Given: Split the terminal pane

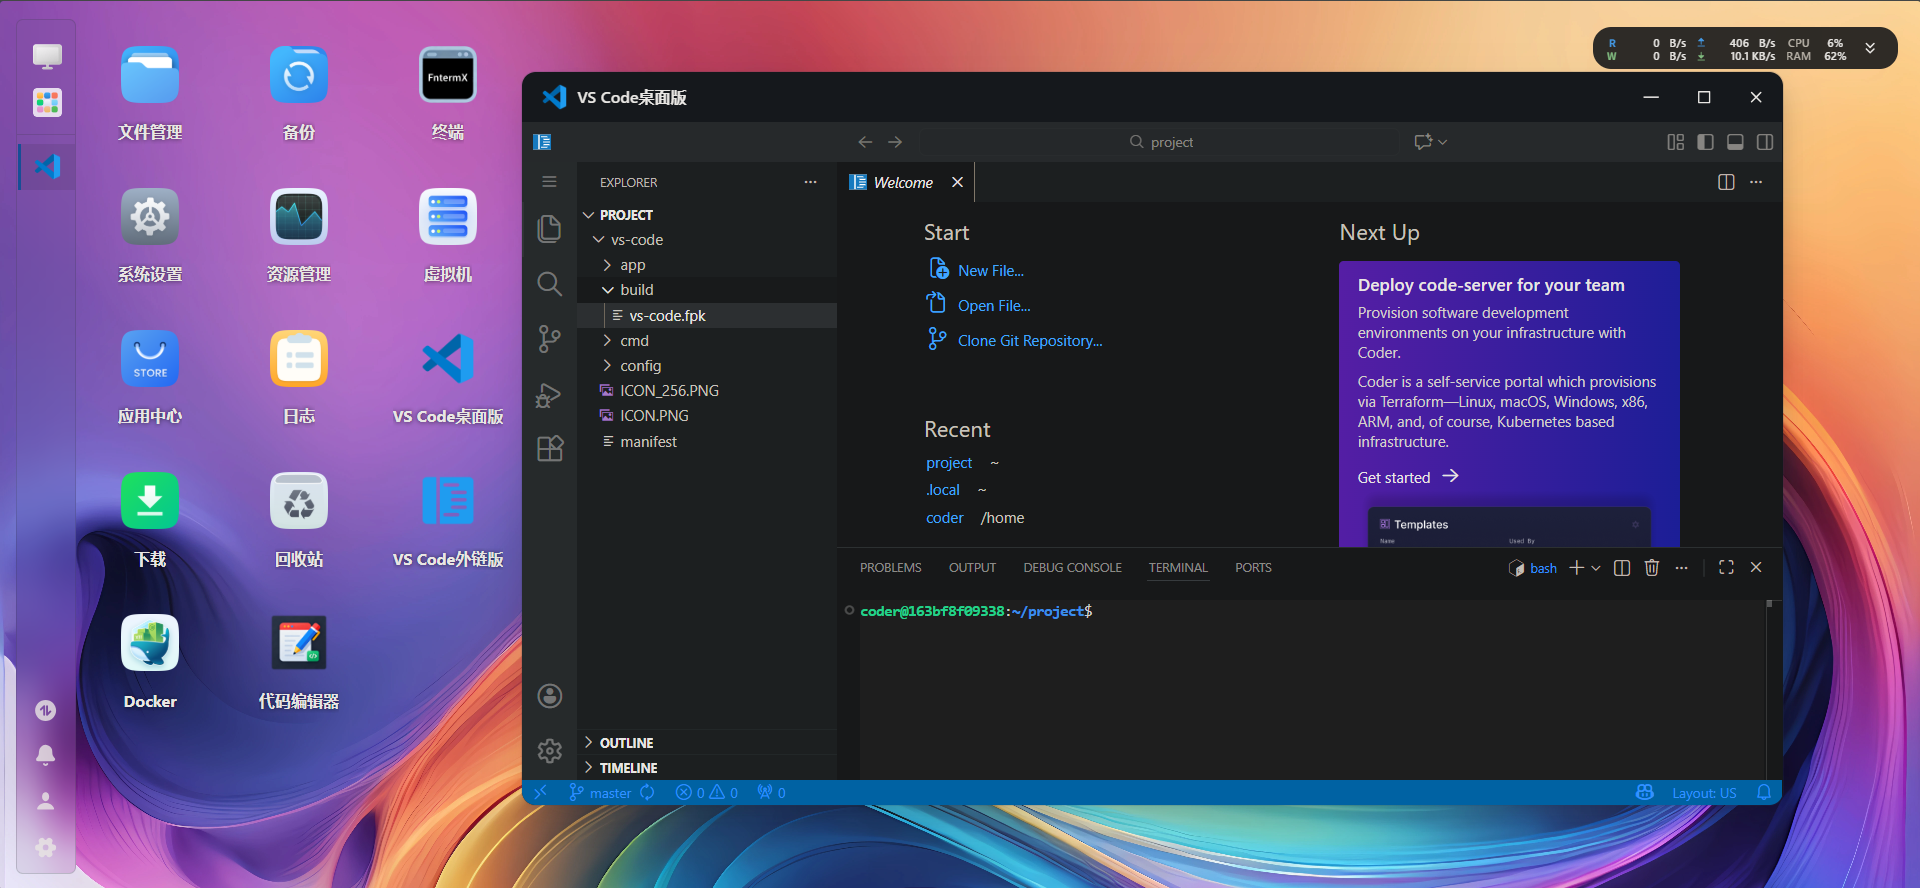Looking at the screenshot, I should point(1622,568).
